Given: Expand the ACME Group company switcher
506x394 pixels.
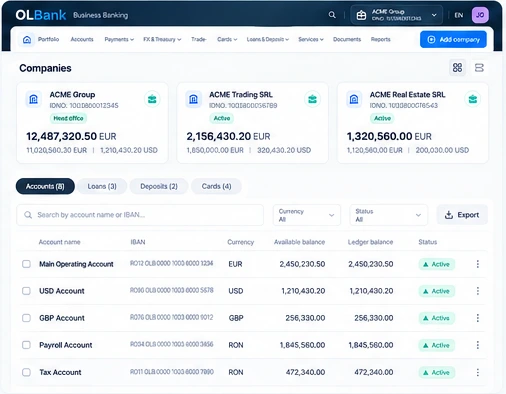Looking at the screenshot, I should pyautogui.click(x=397, y=15).
